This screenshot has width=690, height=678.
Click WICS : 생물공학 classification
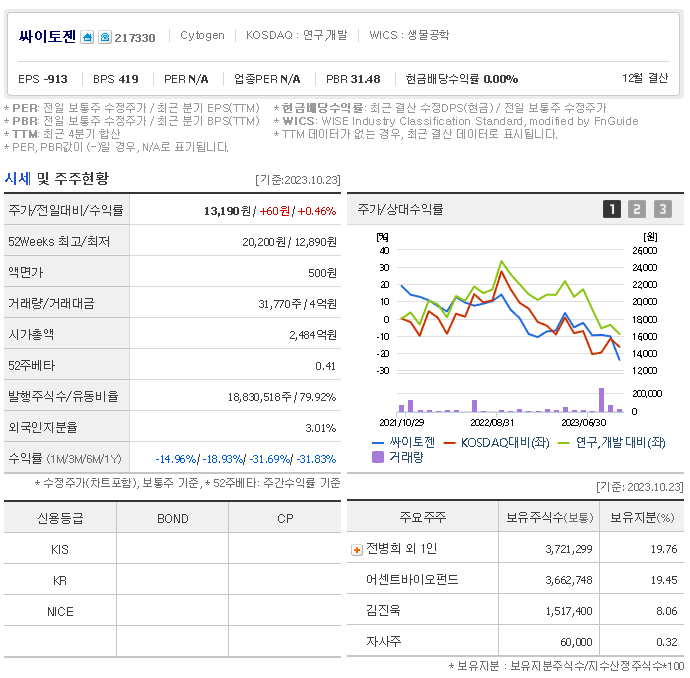coord(409,35)
